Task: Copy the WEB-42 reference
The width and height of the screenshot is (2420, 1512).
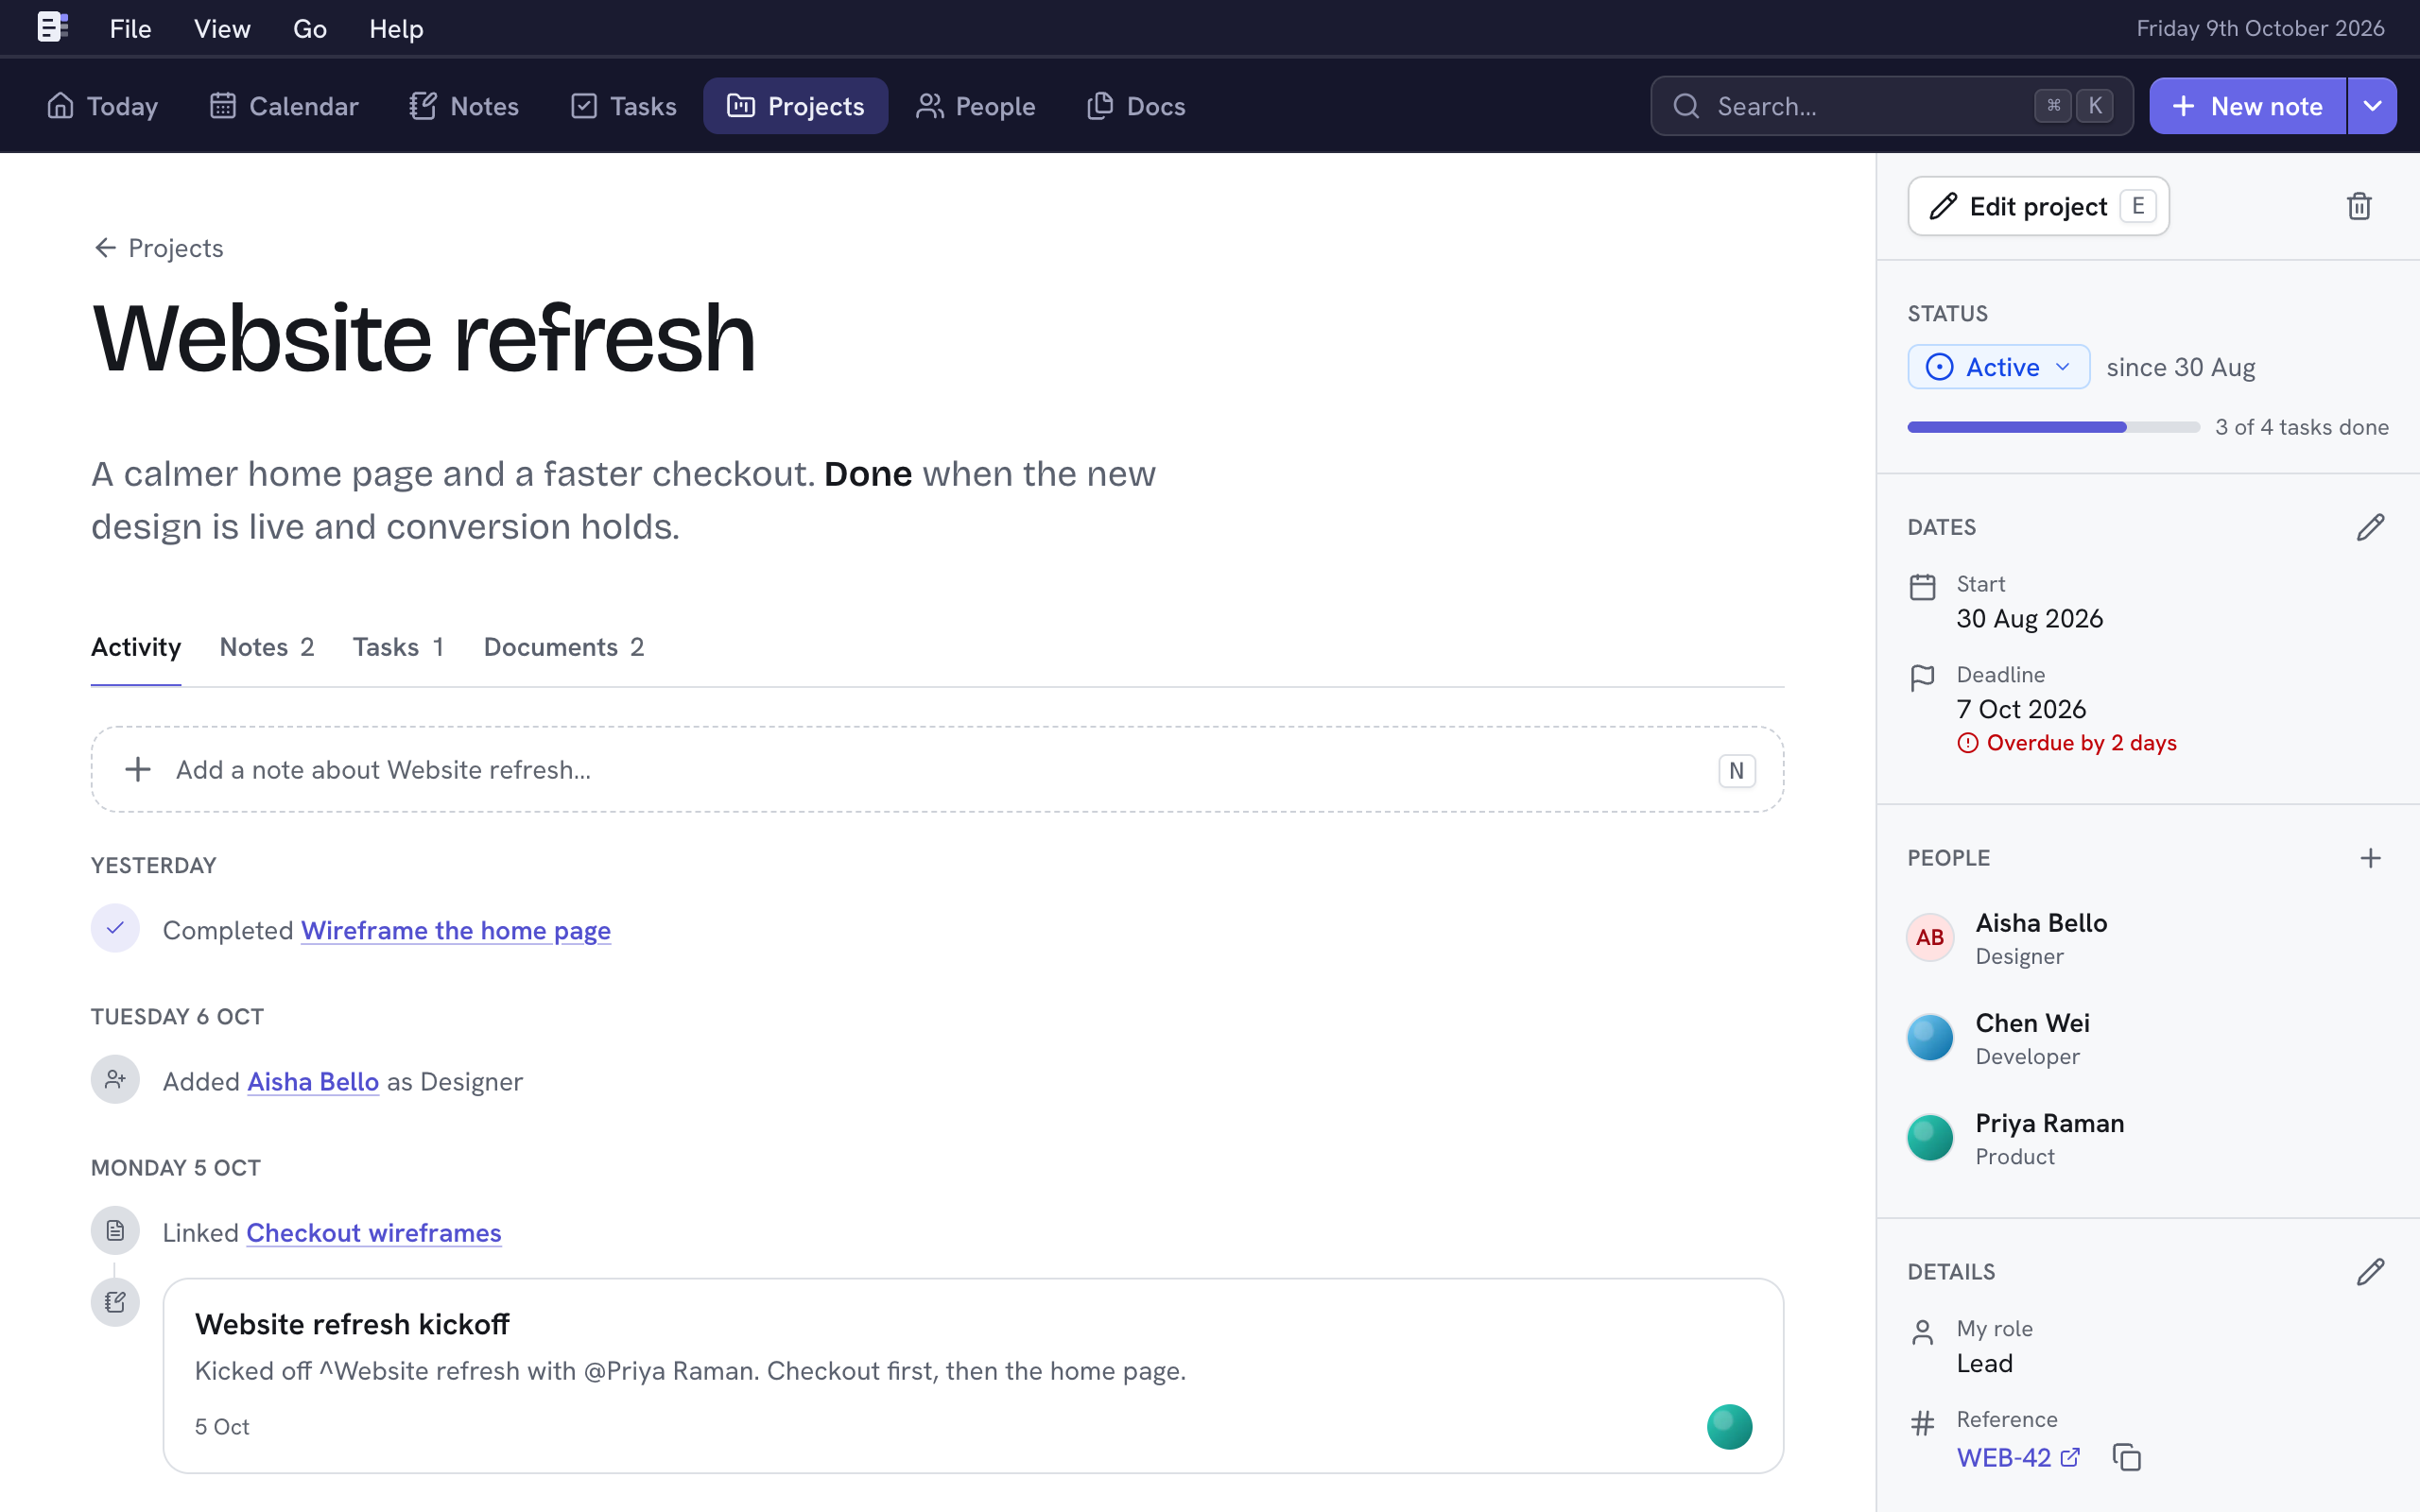Action: [2126, 1457]
